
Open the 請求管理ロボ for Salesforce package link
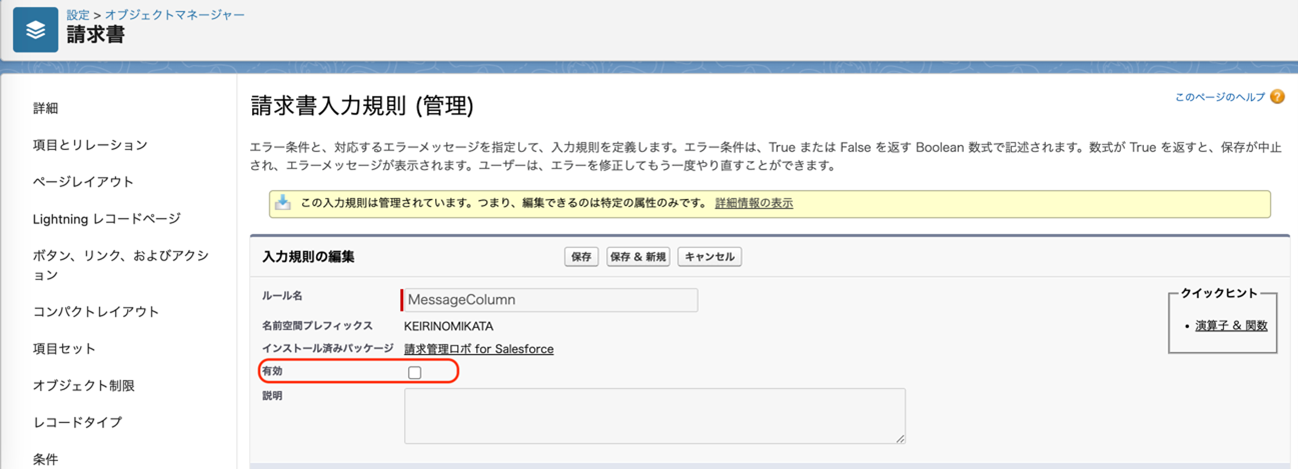(479, 349)
